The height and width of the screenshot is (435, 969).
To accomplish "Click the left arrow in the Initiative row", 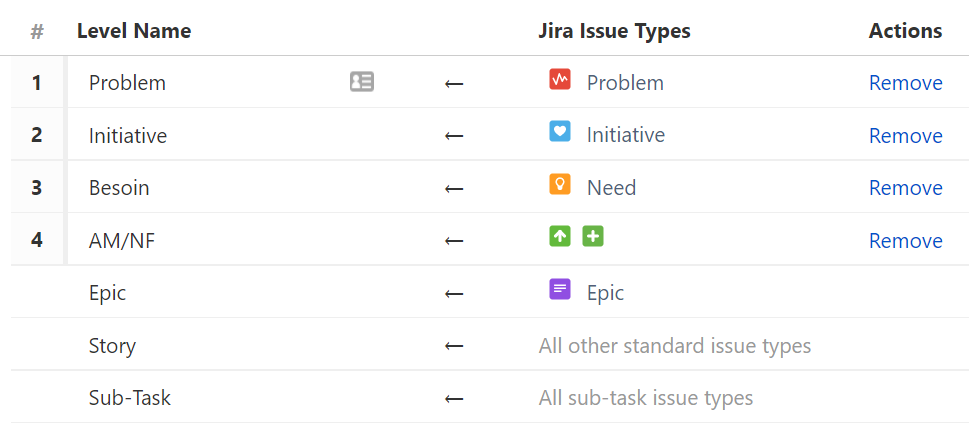I will pos(454,136).
